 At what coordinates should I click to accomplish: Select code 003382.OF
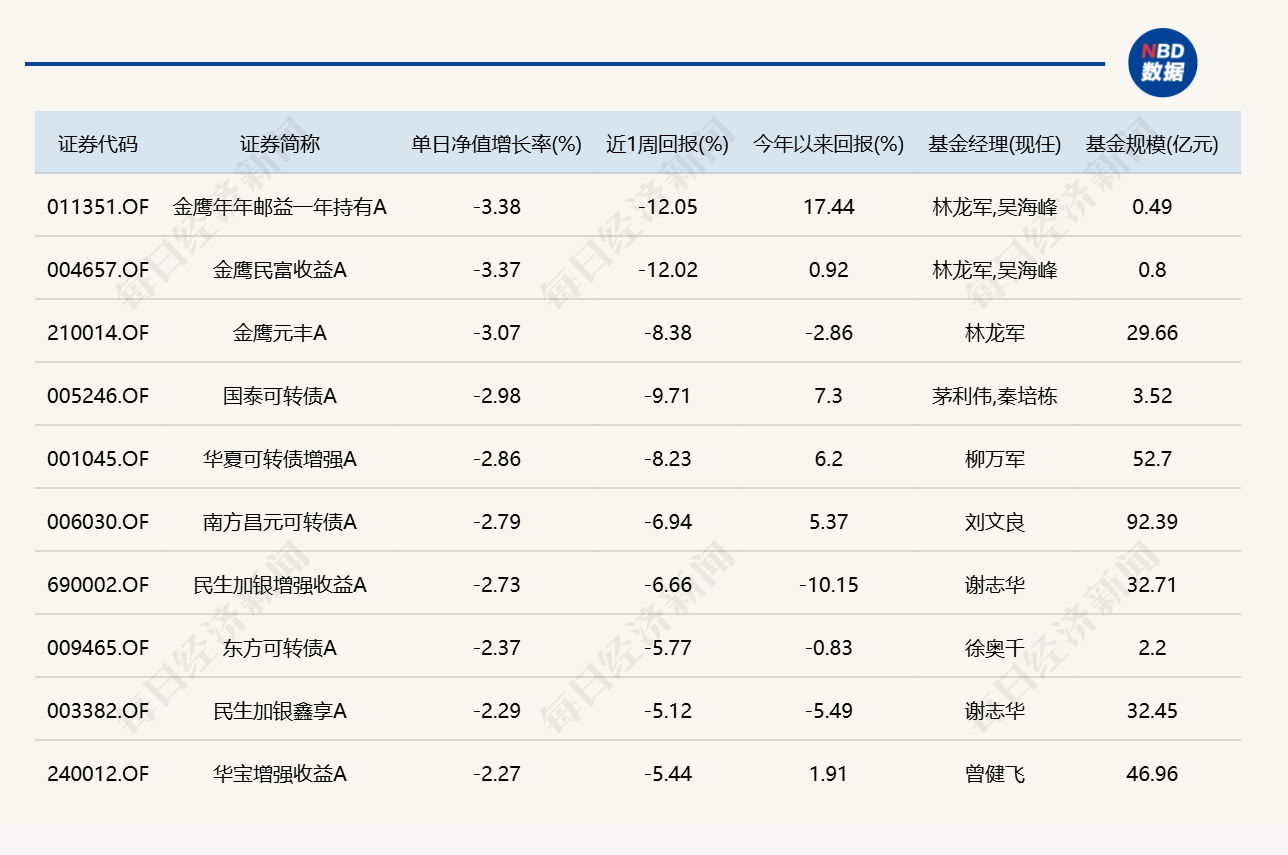coord(98,711)
